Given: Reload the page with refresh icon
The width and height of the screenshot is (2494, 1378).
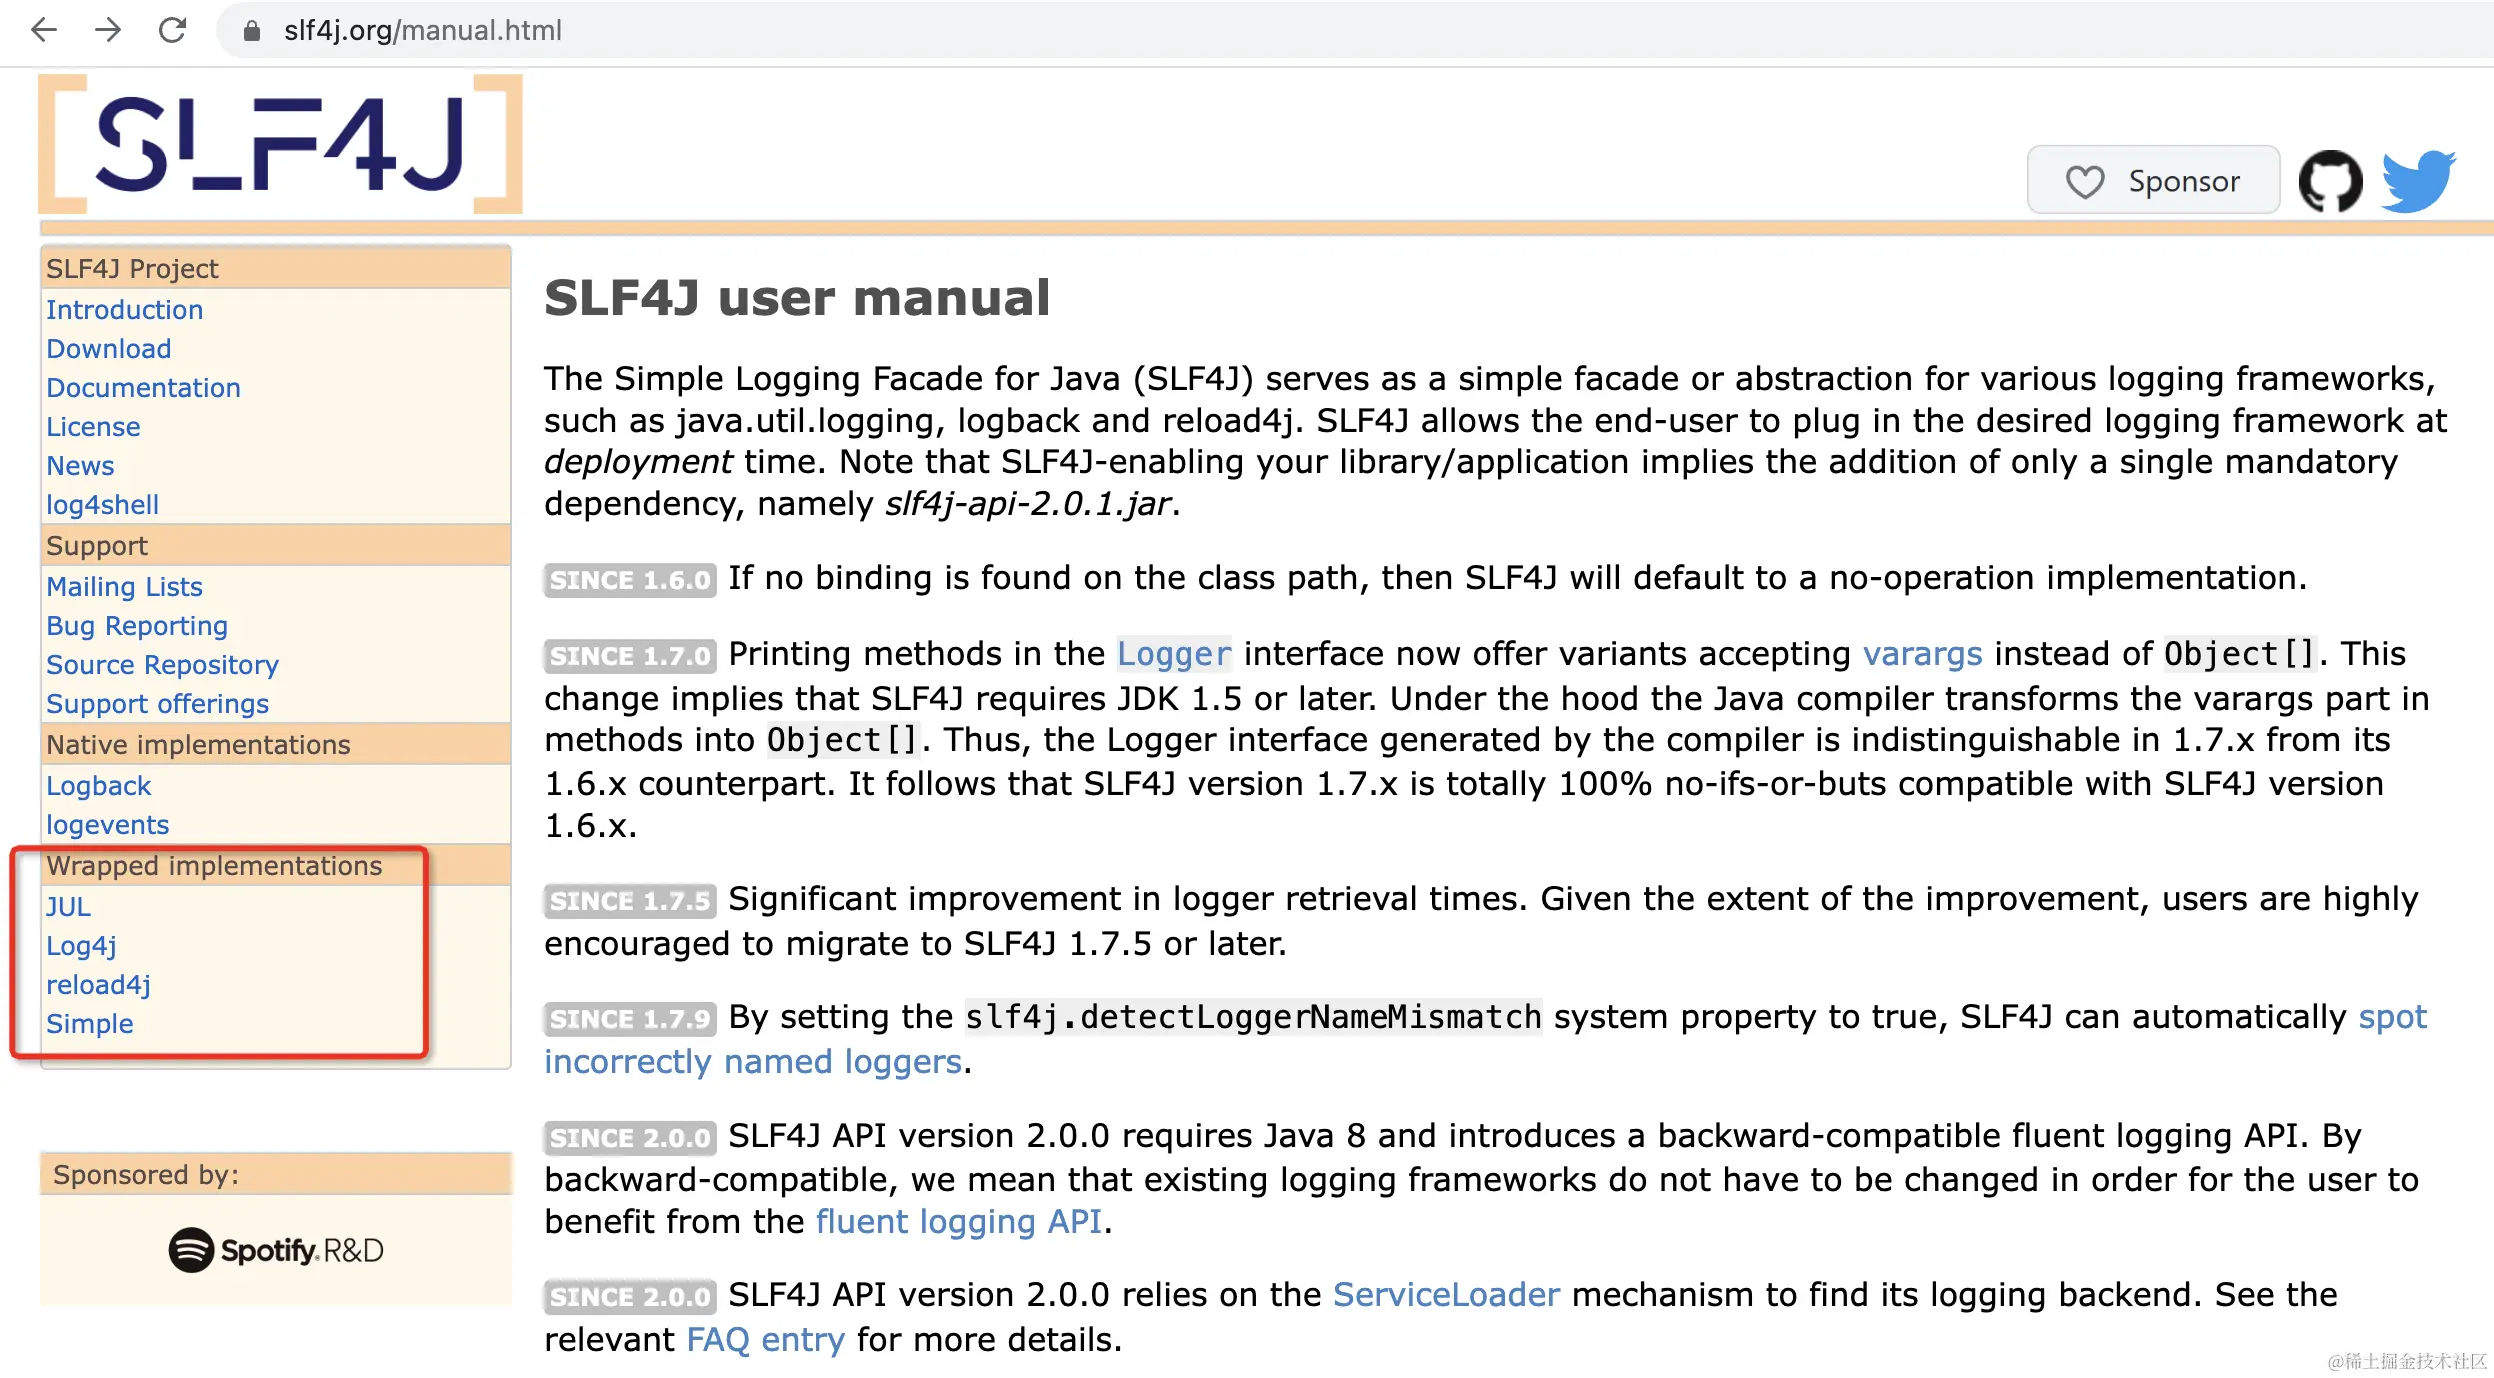Looking at the screenshot, I should 173,30.
